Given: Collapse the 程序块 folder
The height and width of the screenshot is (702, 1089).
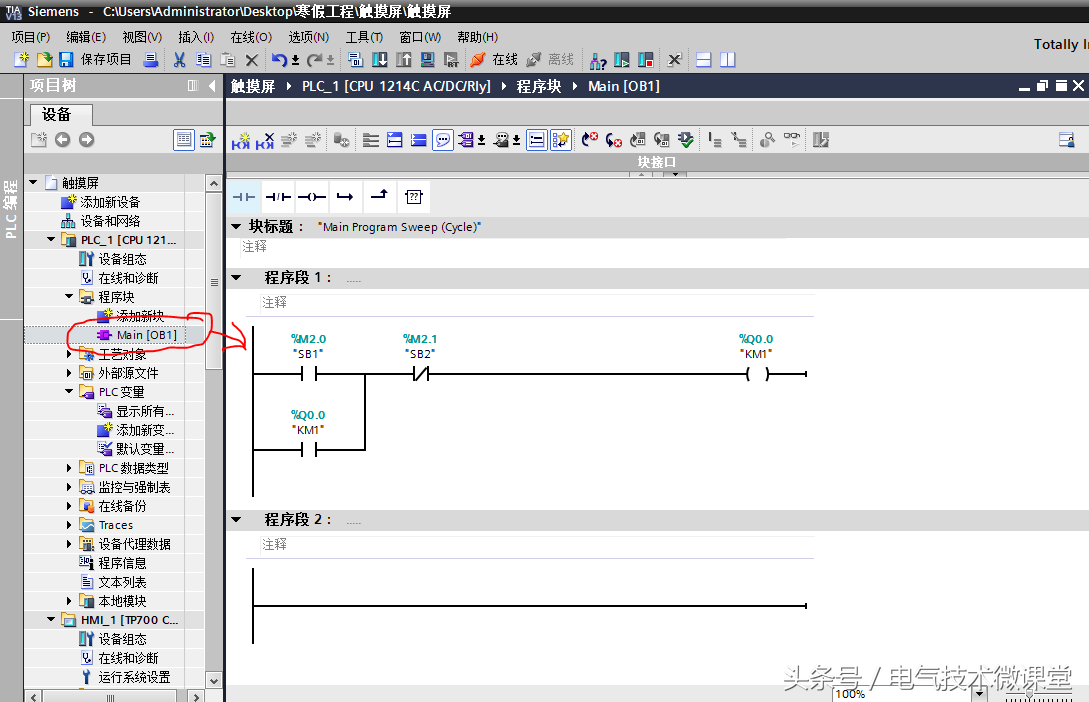Looking at the screenshot, I should (x=69, y=296).
